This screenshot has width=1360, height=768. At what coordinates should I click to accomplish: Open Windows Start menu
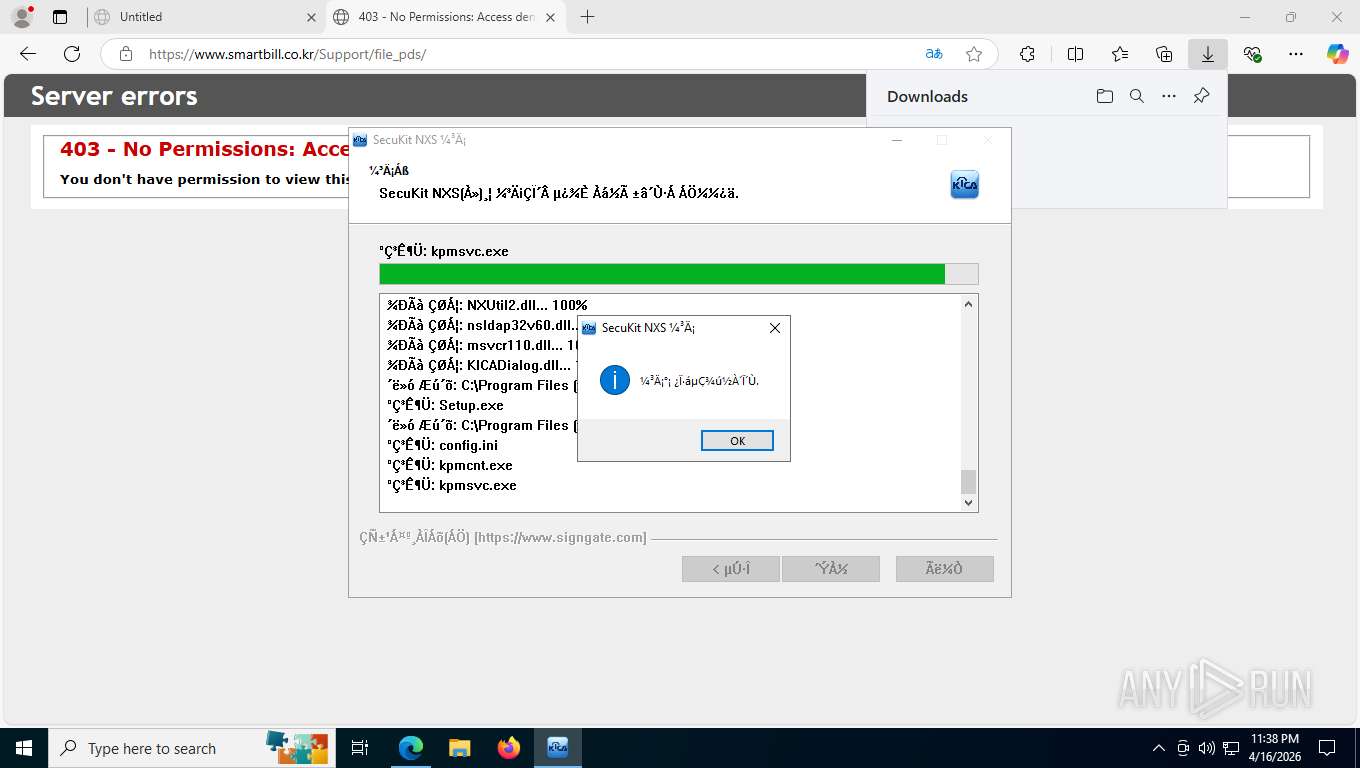coord(24,748)
